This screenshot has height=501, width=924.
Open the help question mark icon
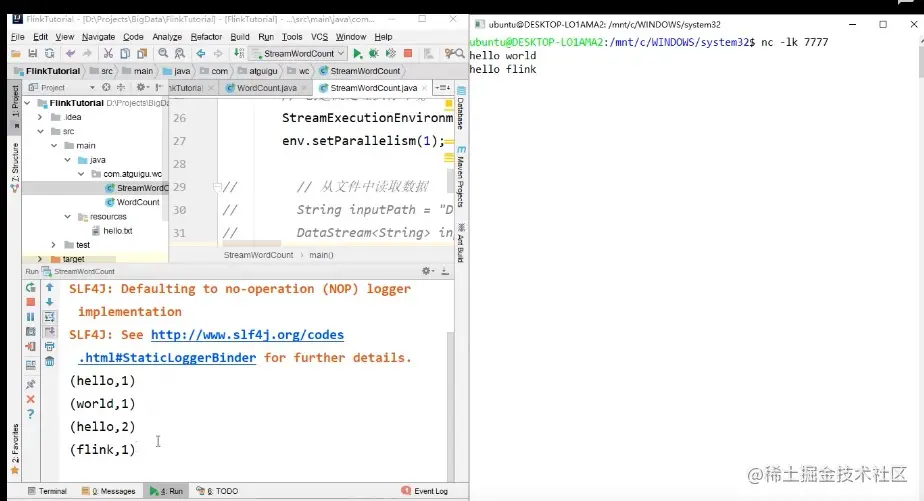point(31,414)
